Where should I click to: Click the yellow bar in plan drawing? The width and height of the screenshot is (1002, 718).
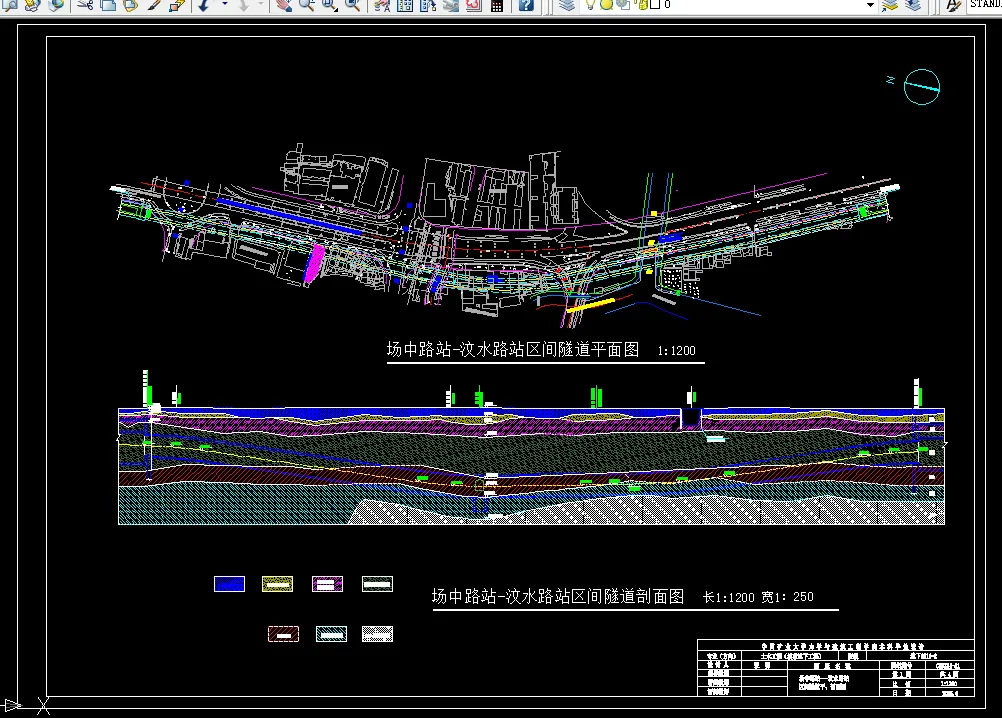591,305
